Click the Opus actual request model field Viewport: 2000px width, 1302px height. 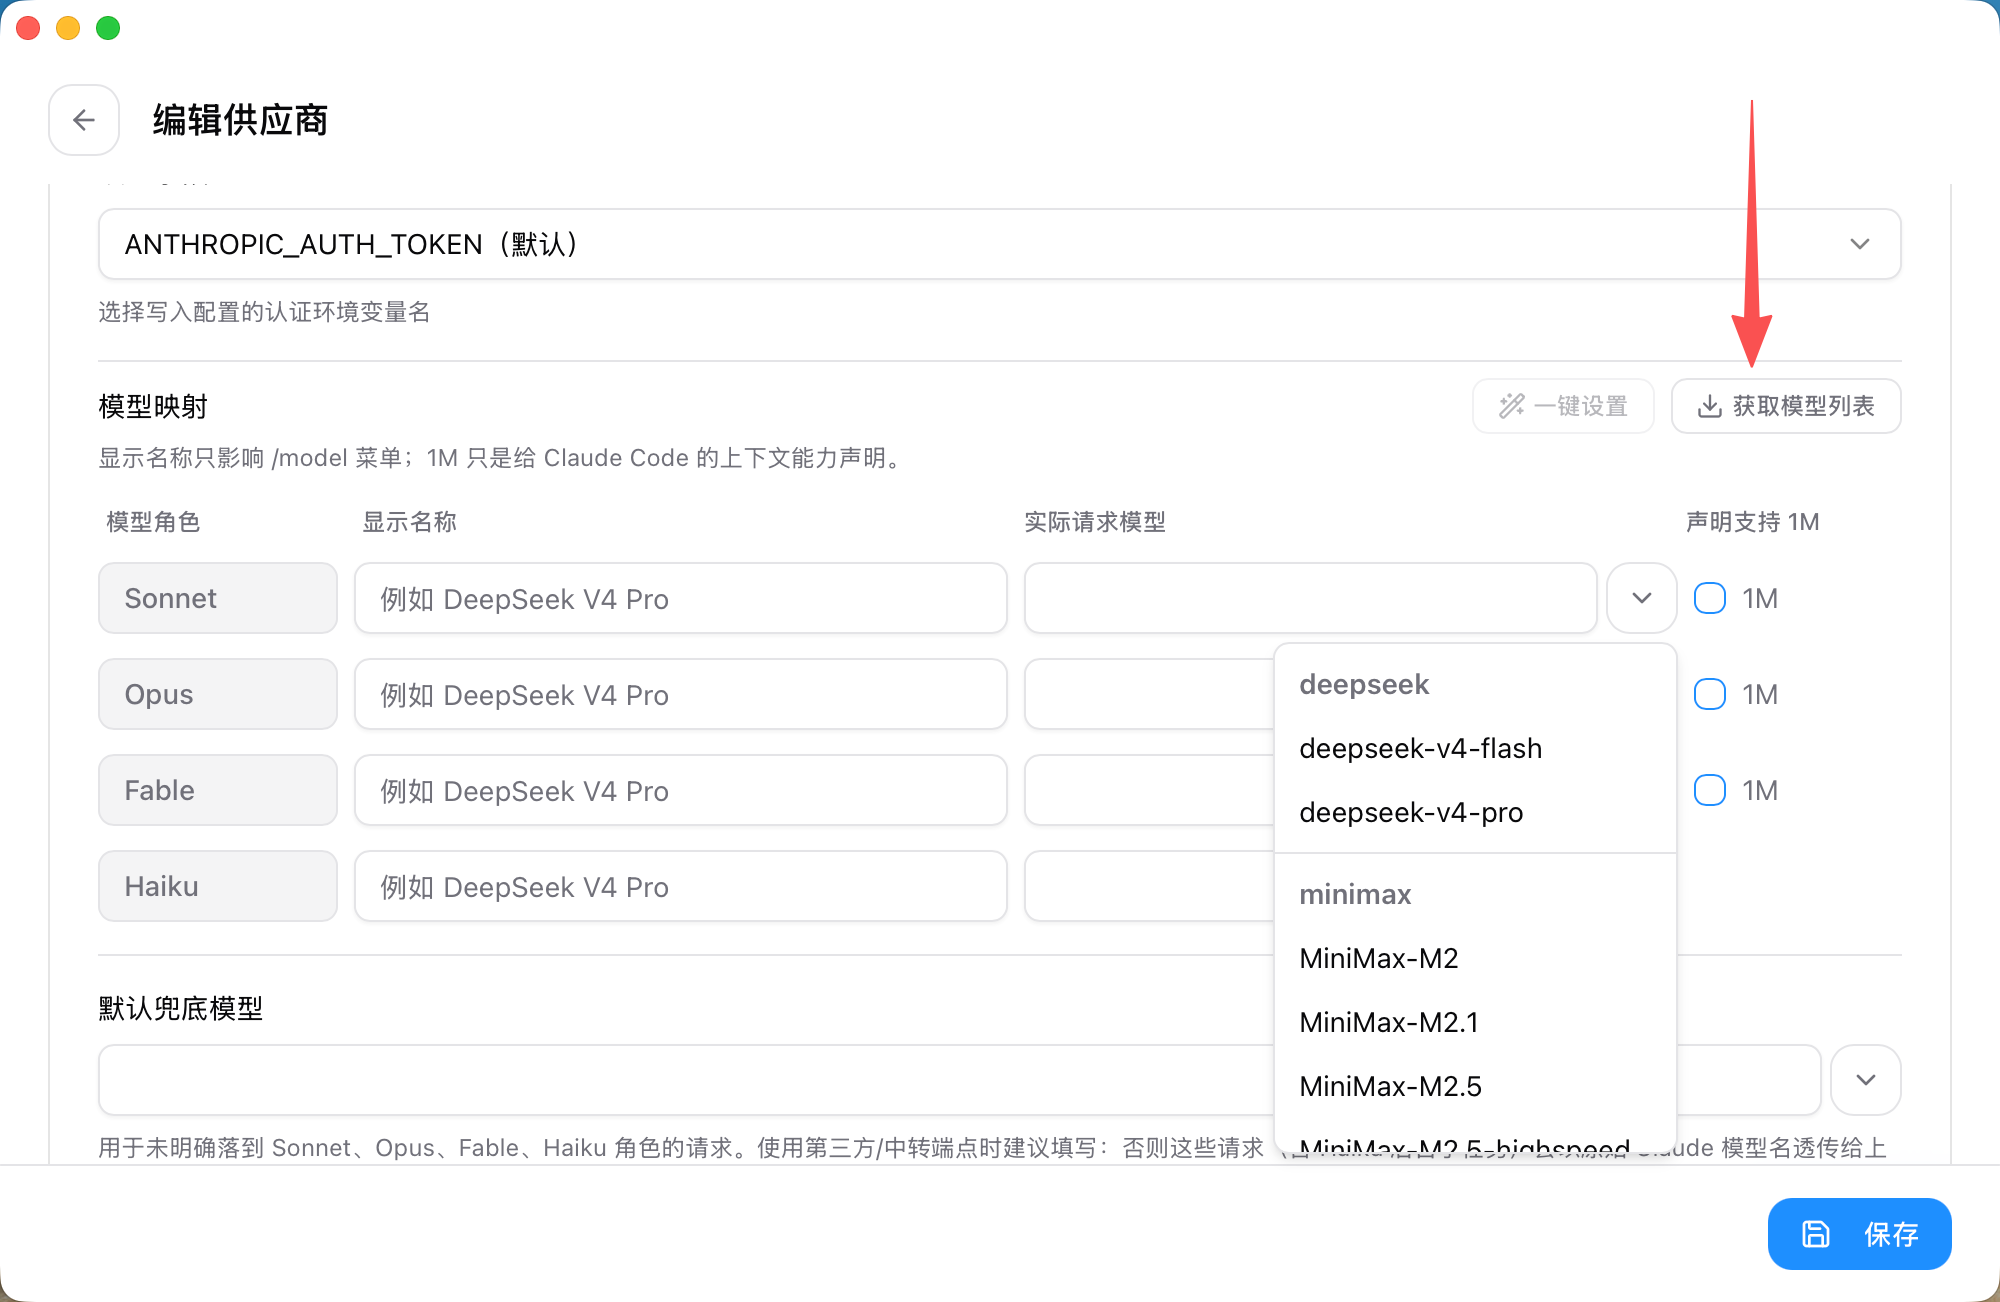[x=1149, y=694]
